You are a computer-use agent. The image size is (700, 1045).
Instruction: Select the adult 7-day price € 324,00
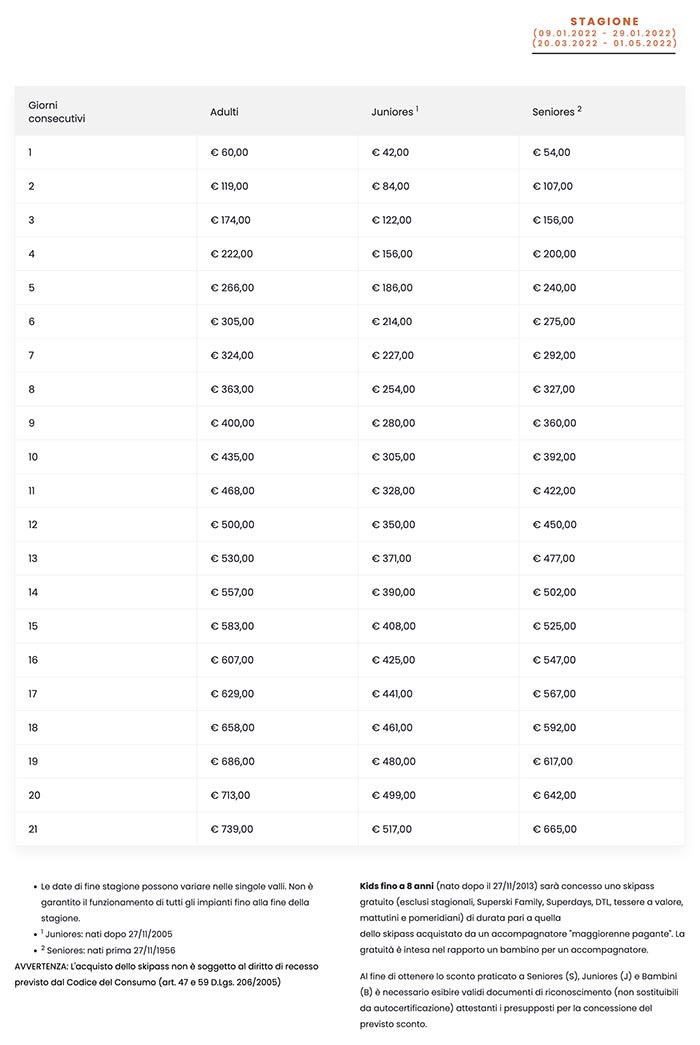(231, 355)
